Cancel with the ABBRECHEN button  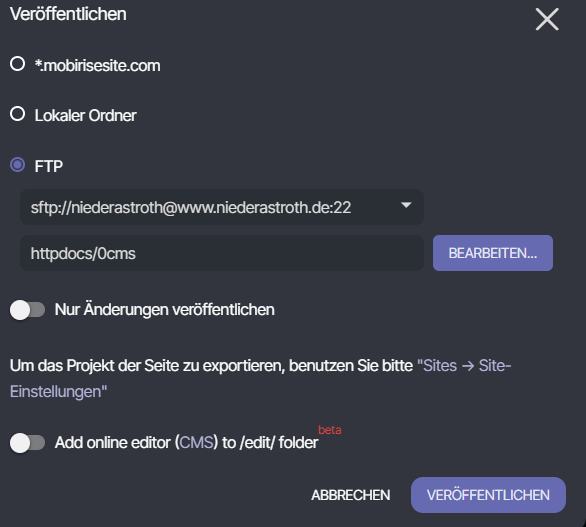351,495
